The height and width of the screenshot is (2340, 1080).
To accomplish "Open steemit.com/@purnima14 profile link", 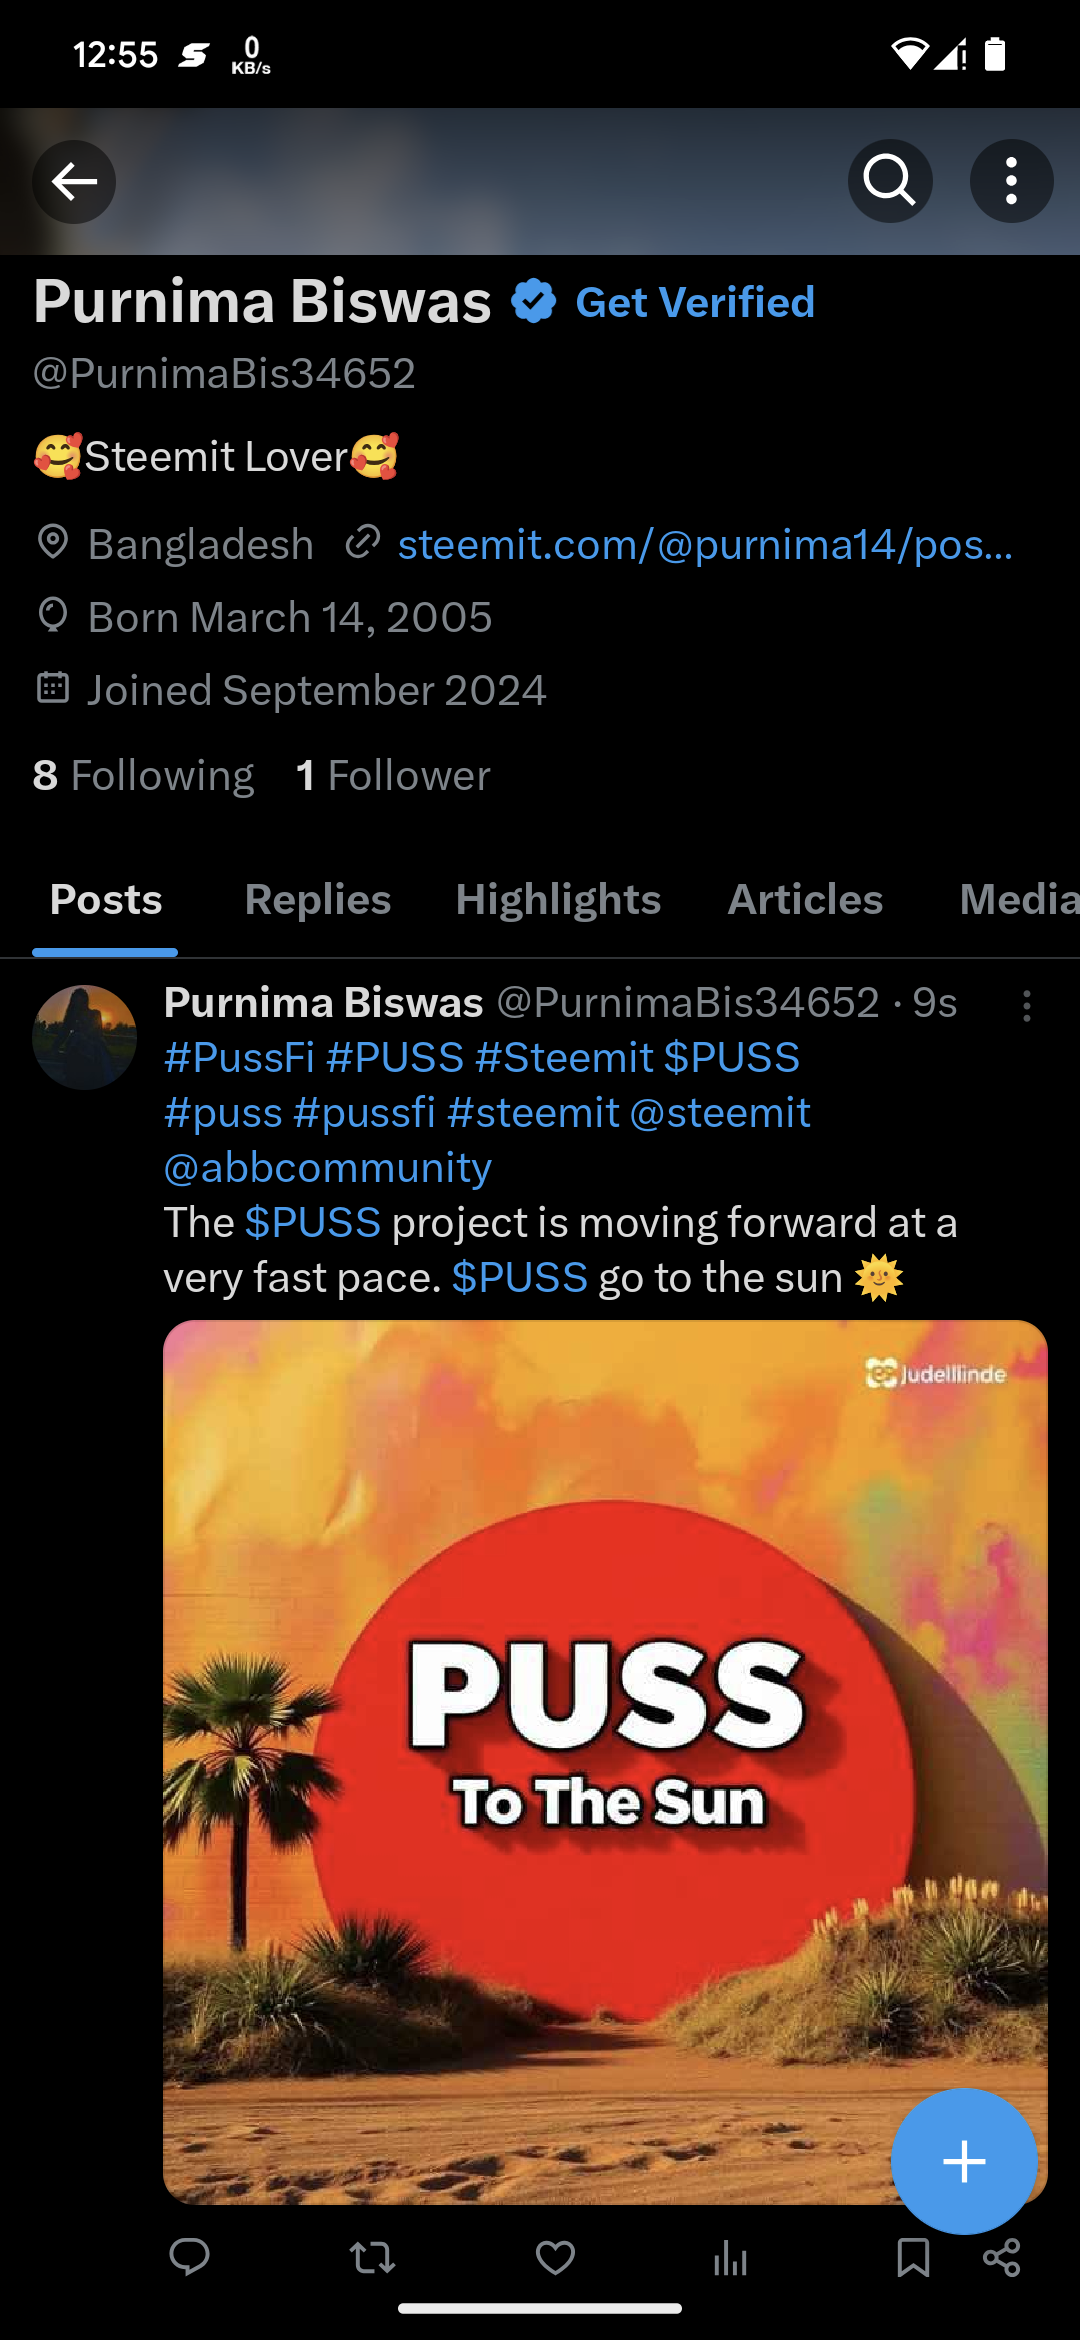I will point(705,544).
